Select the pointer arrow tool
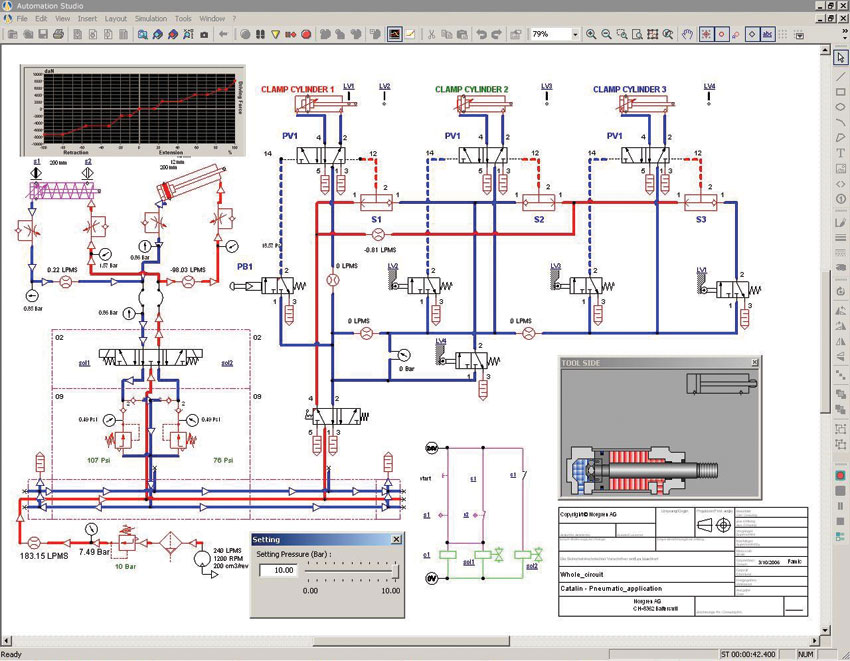The height and width of the screenshot is (661, 850). pos(840,57)
